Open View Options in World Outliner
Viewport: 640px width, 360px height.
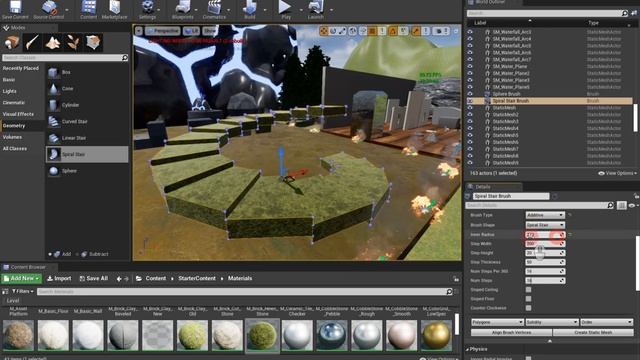click(617, 173)
